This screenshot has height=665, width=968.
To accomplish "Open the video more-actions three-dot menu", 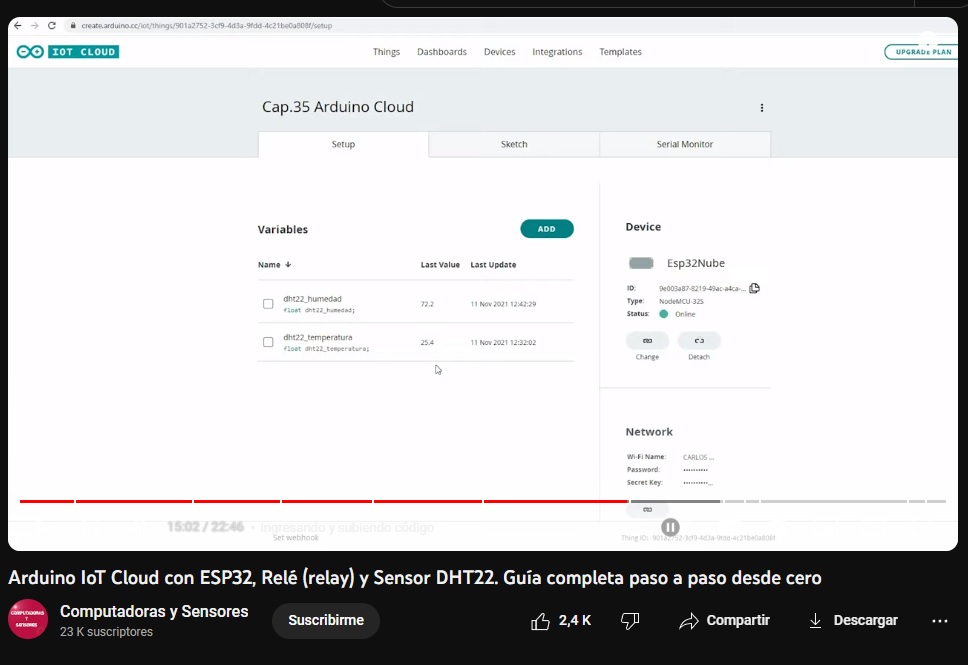I will coord(939,620).
